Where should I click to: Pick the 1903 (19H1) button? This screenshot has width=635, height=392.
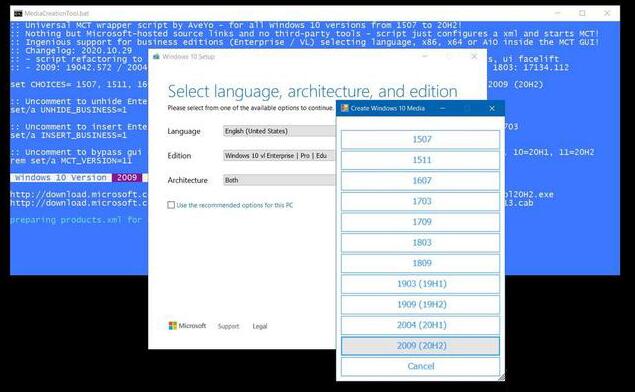(x=420, y=284)
